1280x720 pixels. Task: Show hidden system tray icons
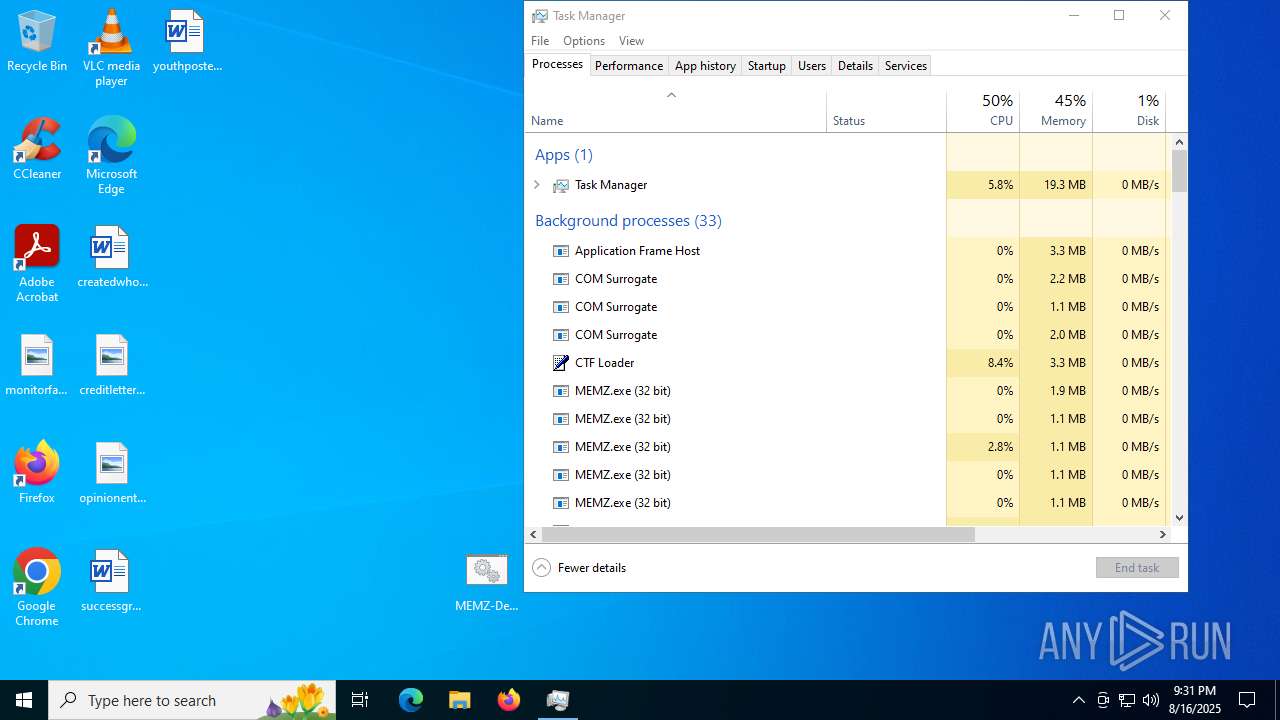pos(1078,700)
